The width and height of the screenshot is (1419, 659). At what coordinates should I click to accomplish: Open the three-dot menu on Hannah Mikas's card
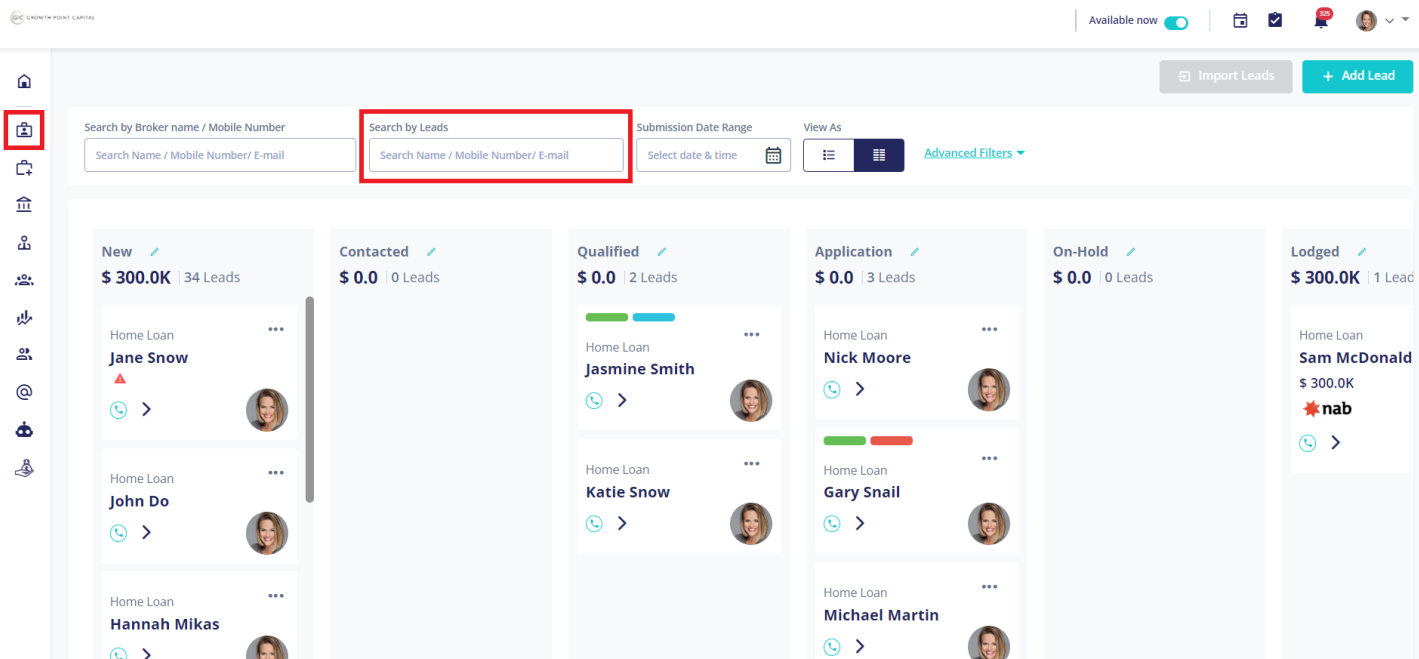[276, 596]
